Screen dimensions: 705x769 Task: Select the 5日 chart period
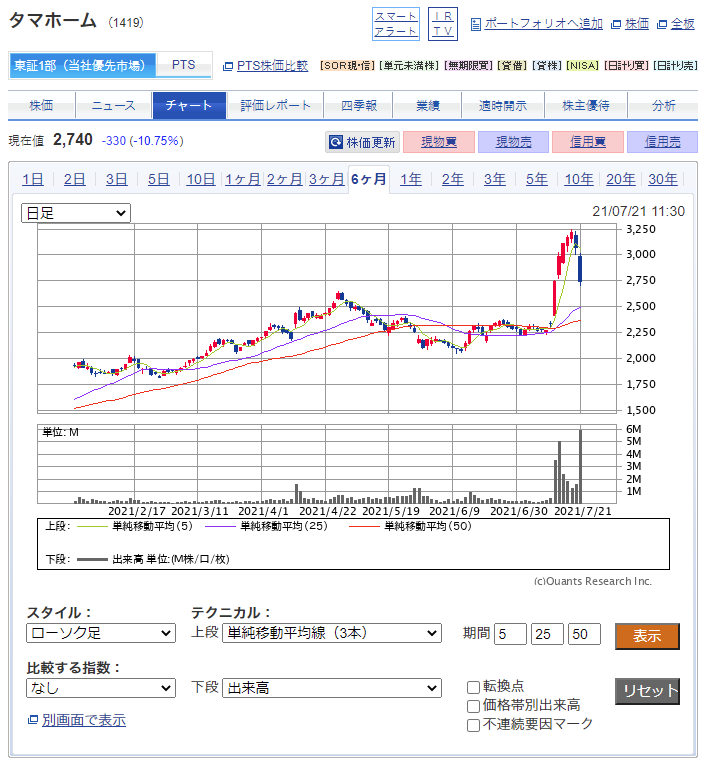[159, 179]
